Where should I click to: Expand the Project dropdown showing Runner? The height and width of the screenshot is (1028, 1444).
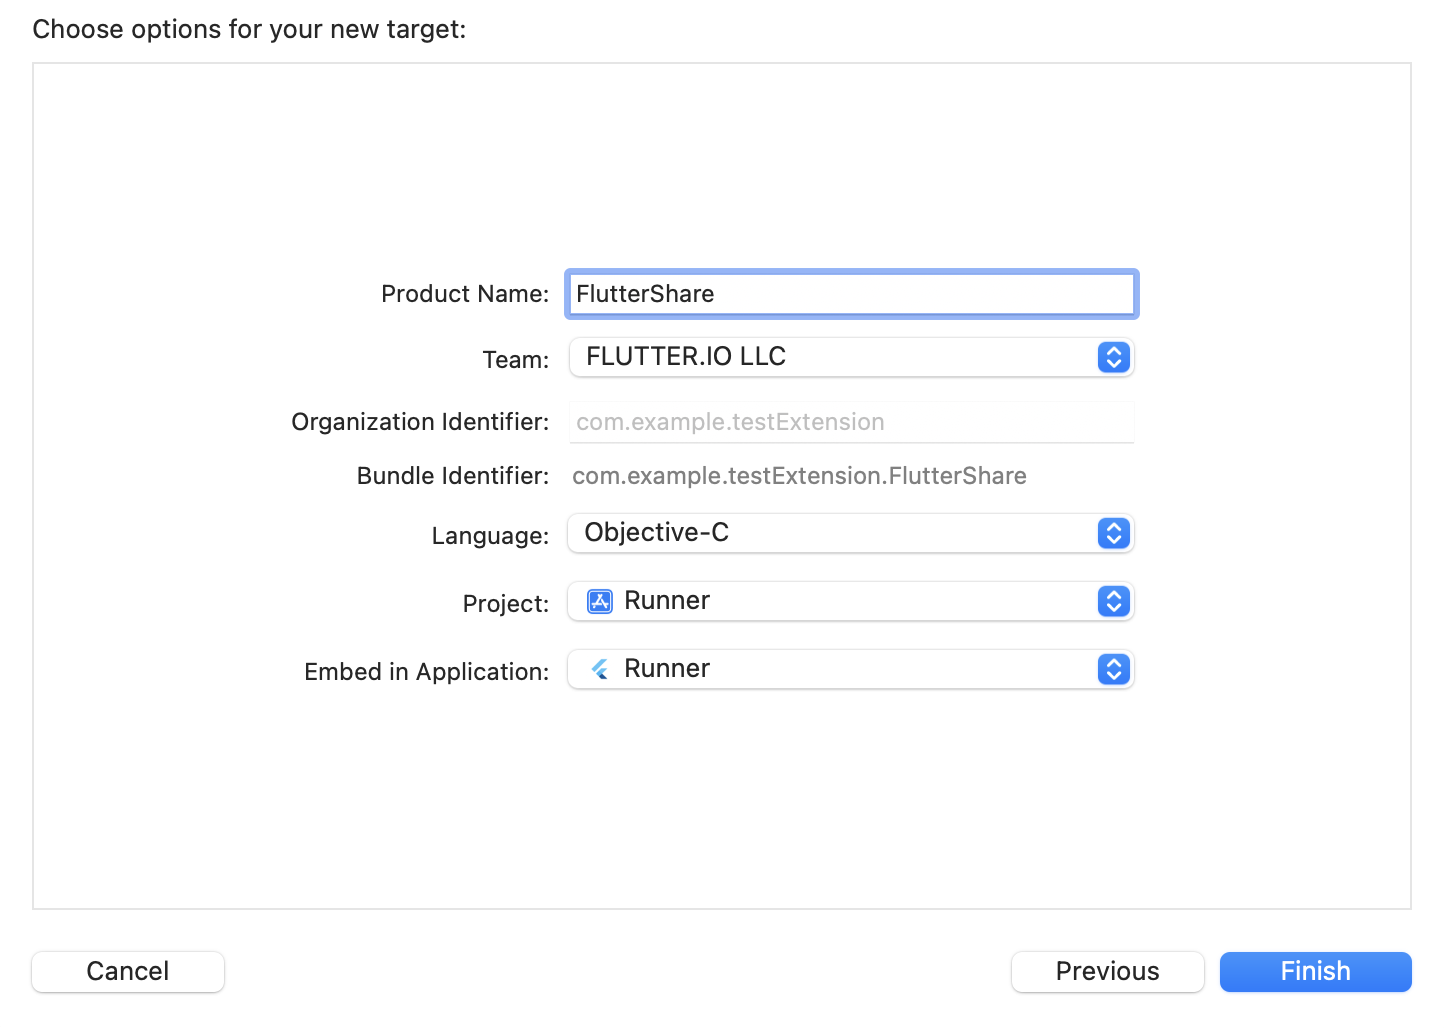(x=850, y=601)
